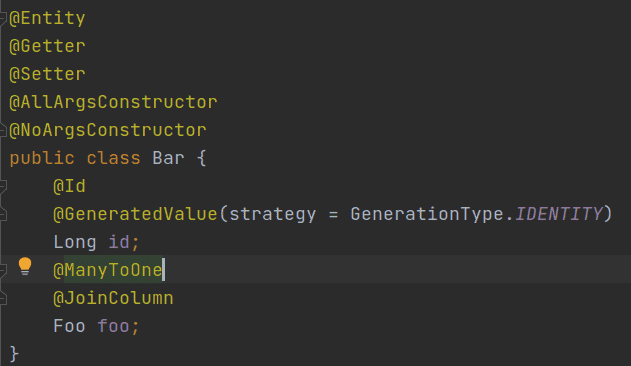
Task: Click the Foo type name
Action: (69, 326)
